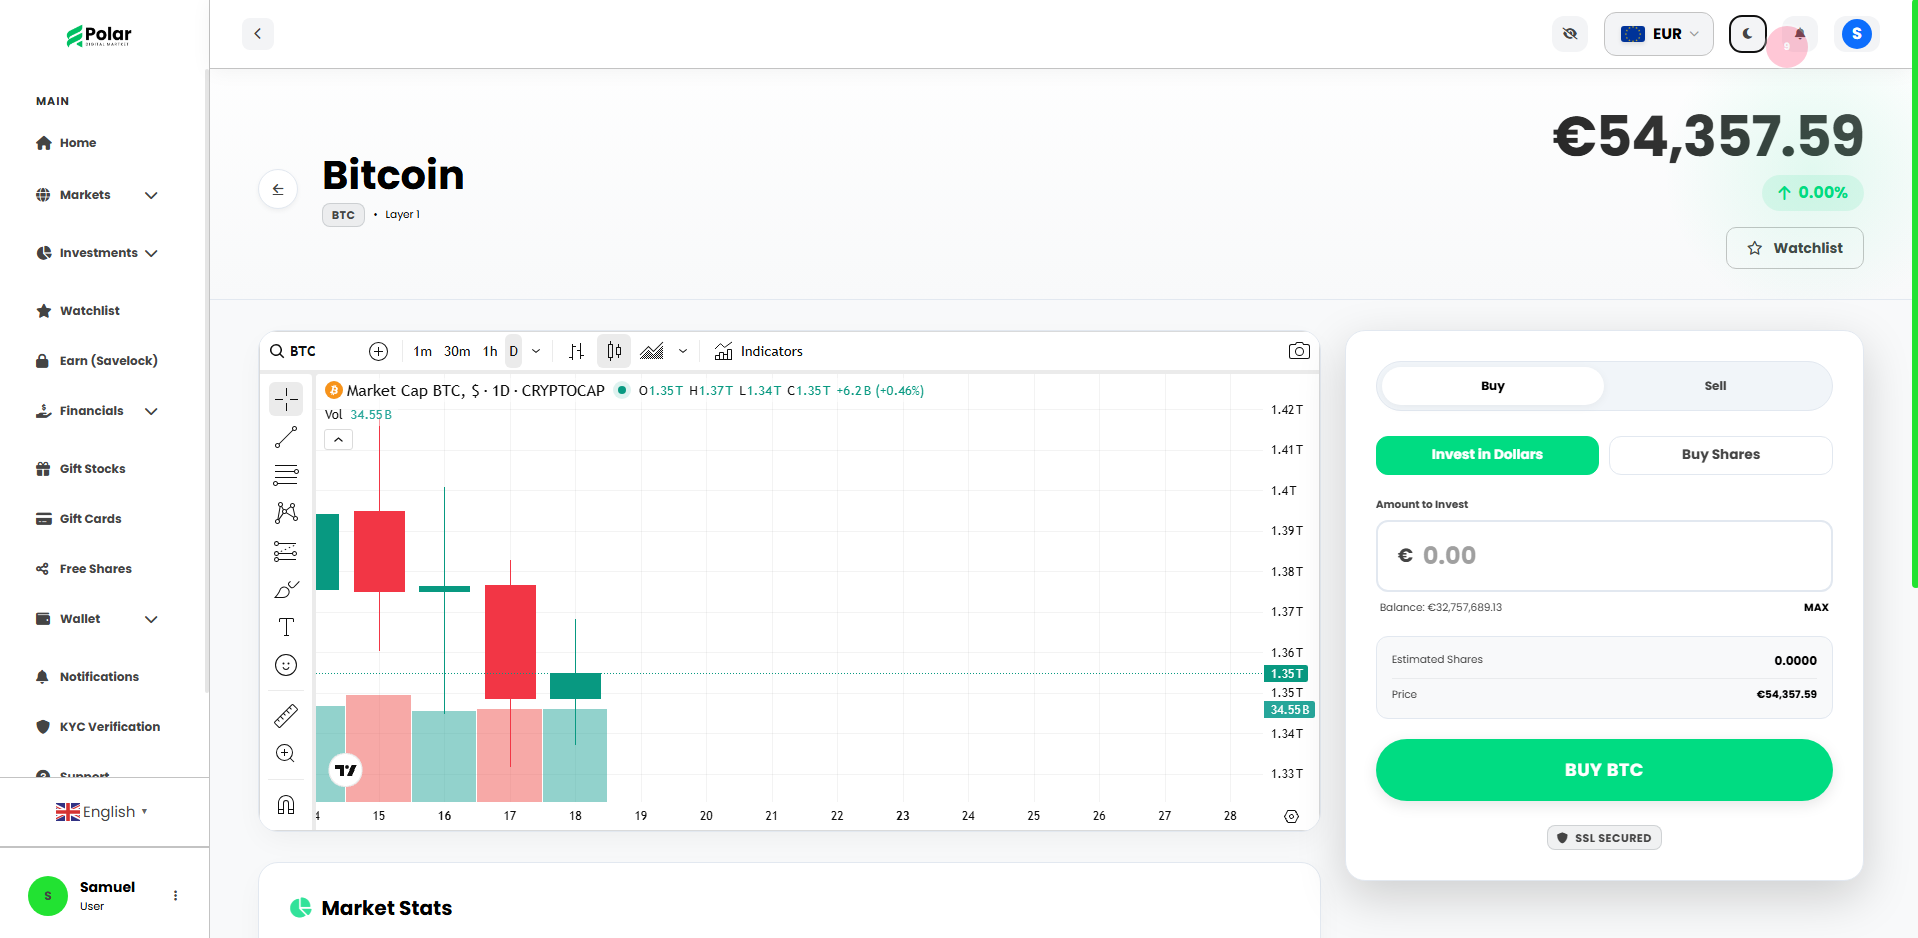
Task: Open the emoji icons tool
Action: 286,665
